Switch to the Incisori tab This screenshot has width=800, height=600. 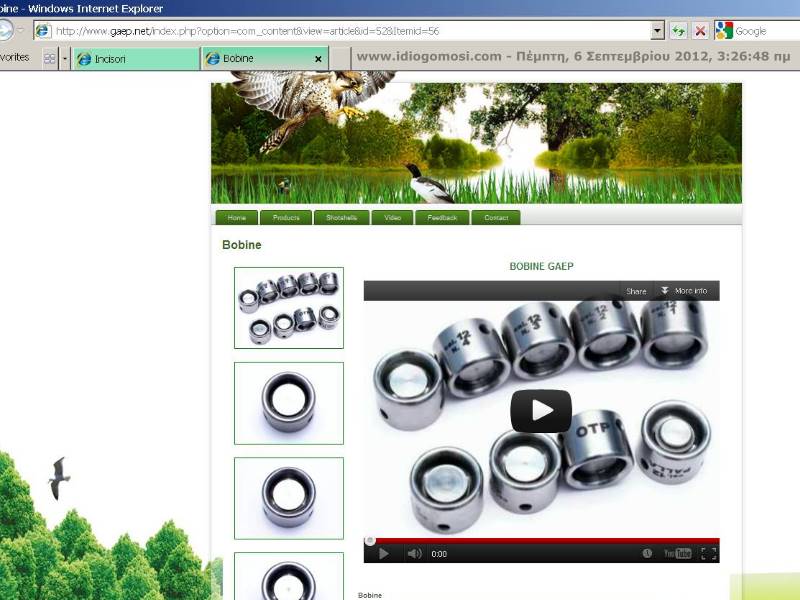coord(136,59)
